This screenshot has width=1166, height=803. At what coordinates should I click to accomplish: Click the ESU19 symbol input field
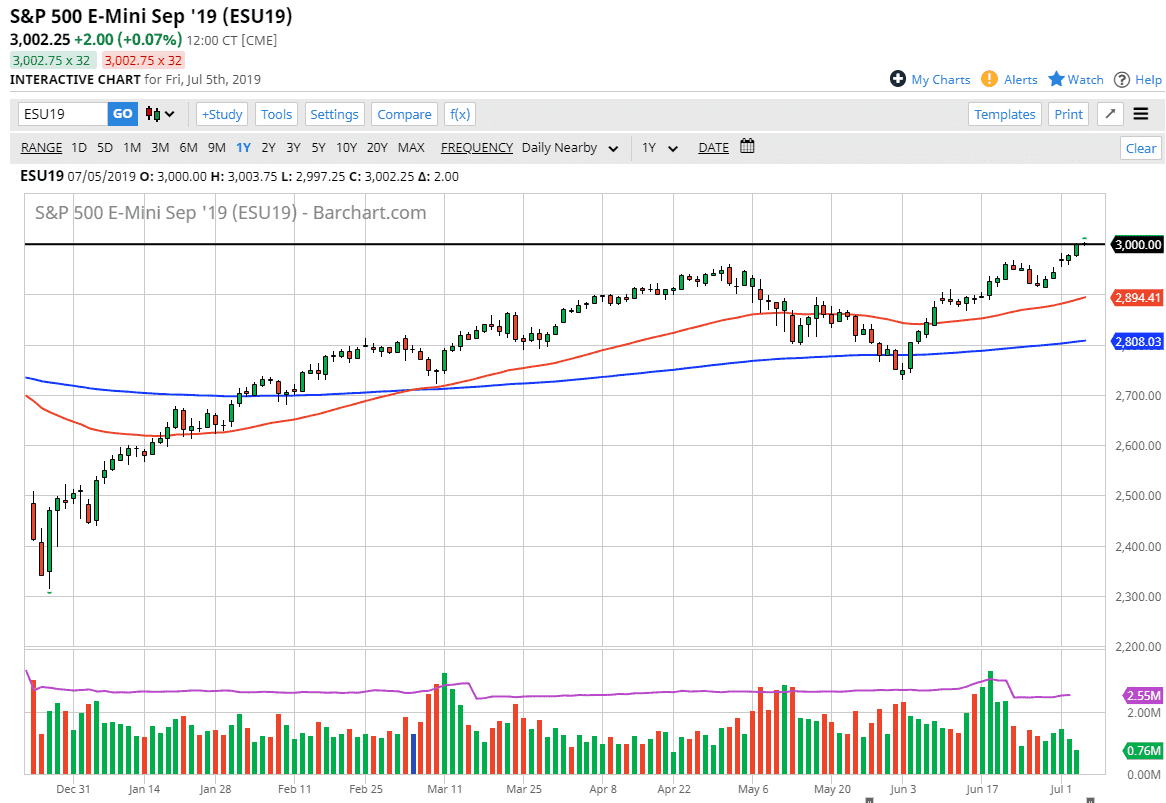tap(63, 114)
